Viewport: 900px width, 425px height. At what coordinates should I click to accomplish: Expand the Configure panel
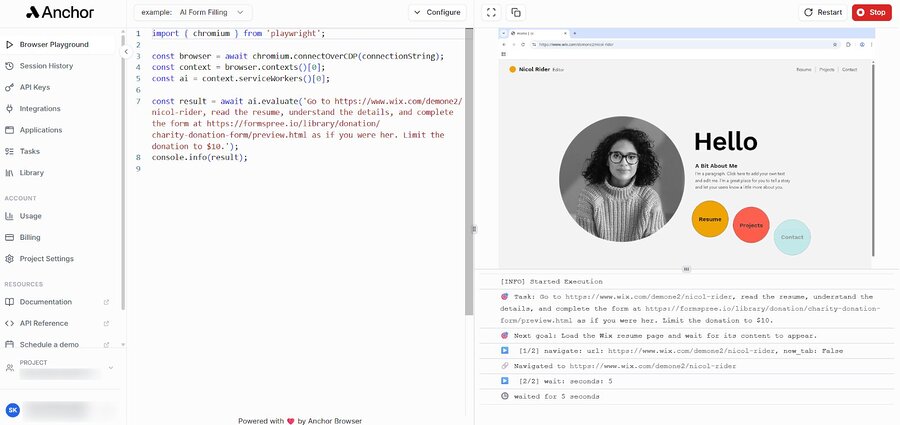[437, 12]
